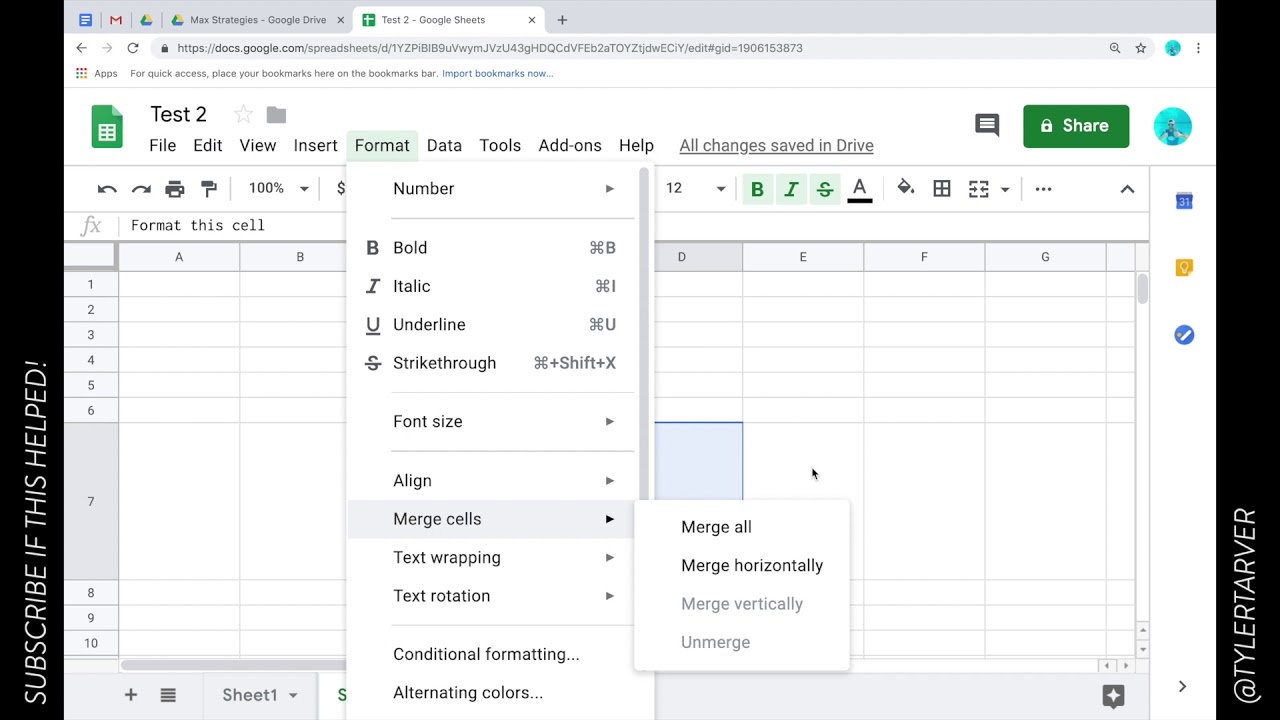This screenshot has height=720, width=1280.
Task: Collapse the toolbar with the caret
Action: coord(1127,189)
